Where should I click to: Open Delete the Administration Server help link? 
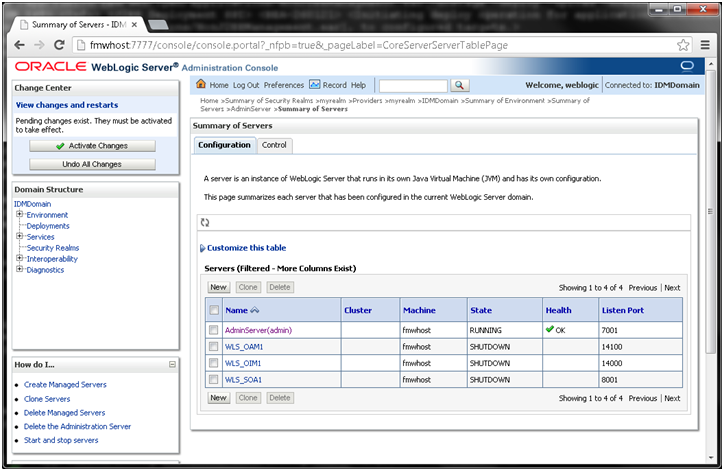[78, 427]
